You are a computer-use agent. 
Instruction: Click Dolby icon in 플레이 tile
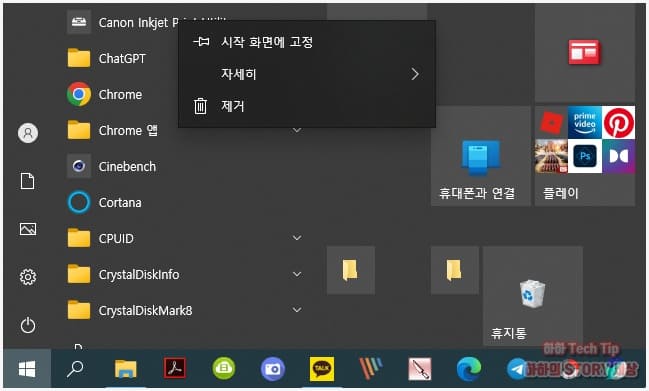tap(618, 156)
